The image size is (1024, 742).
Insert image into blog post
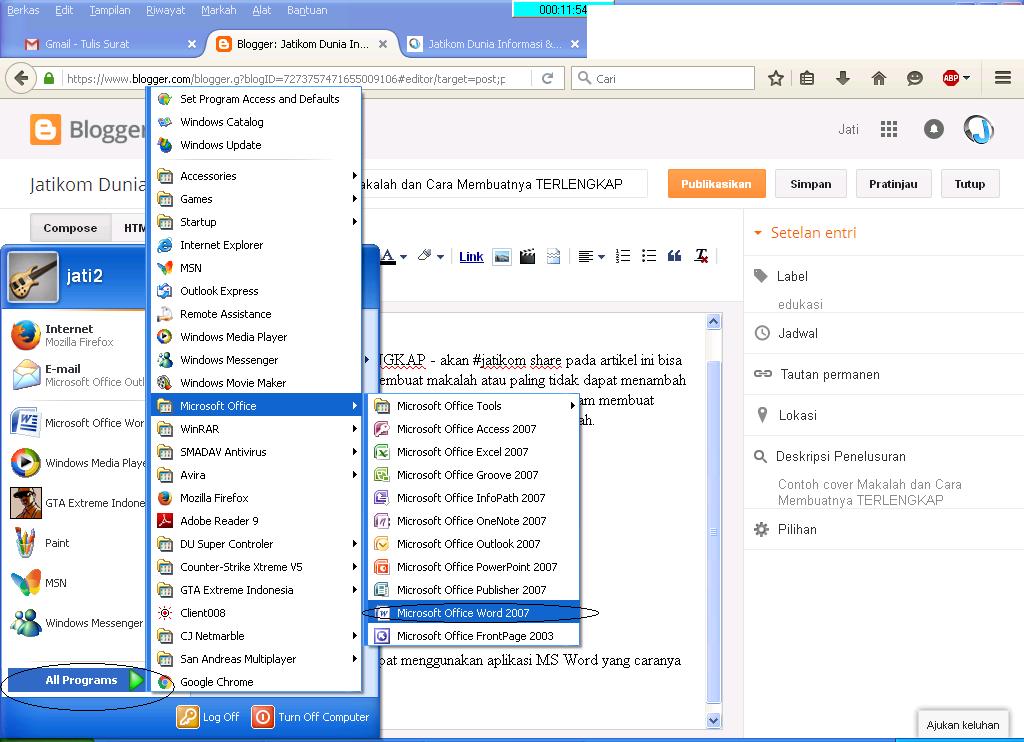tap(502, 257)
